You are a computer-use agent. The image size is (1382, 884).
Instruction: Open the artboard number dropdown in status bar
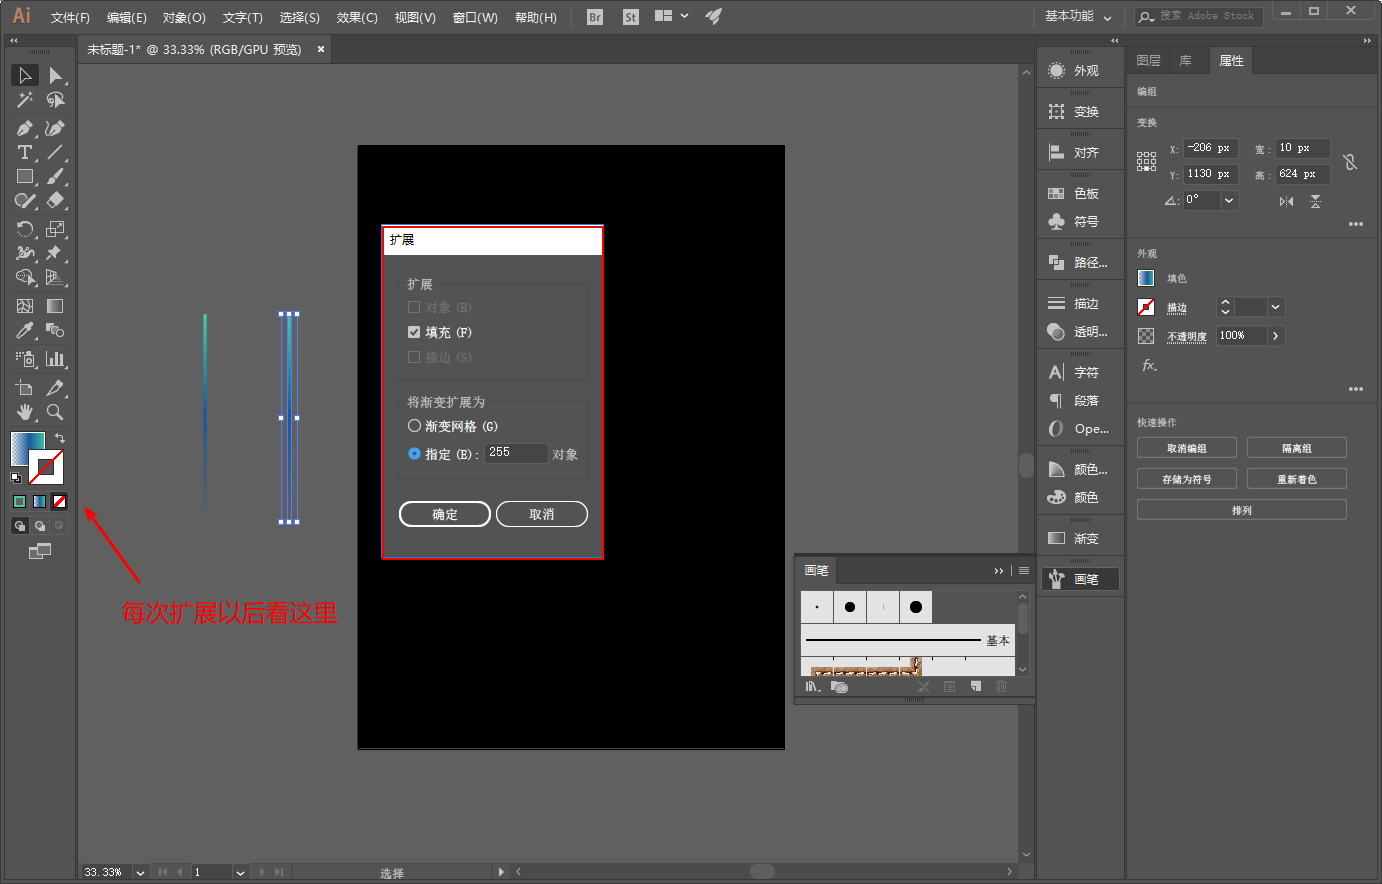point(240,872)
